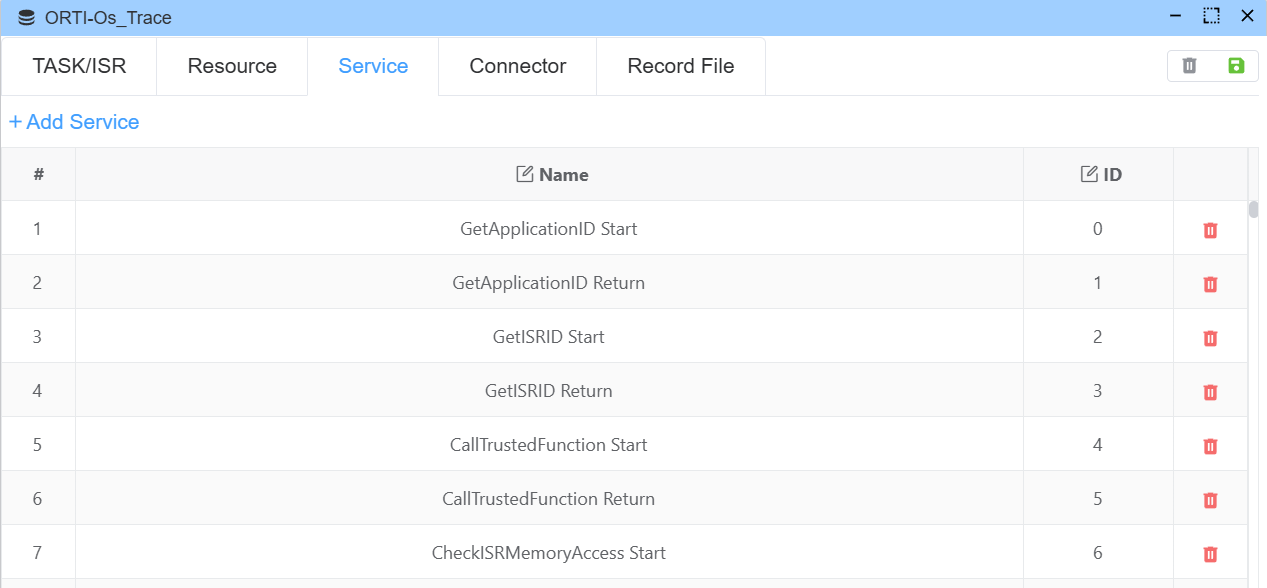The height and width of the screenshot is (588, 1267).
Task: Go to the Record File tab
Action: click(680, 66)
